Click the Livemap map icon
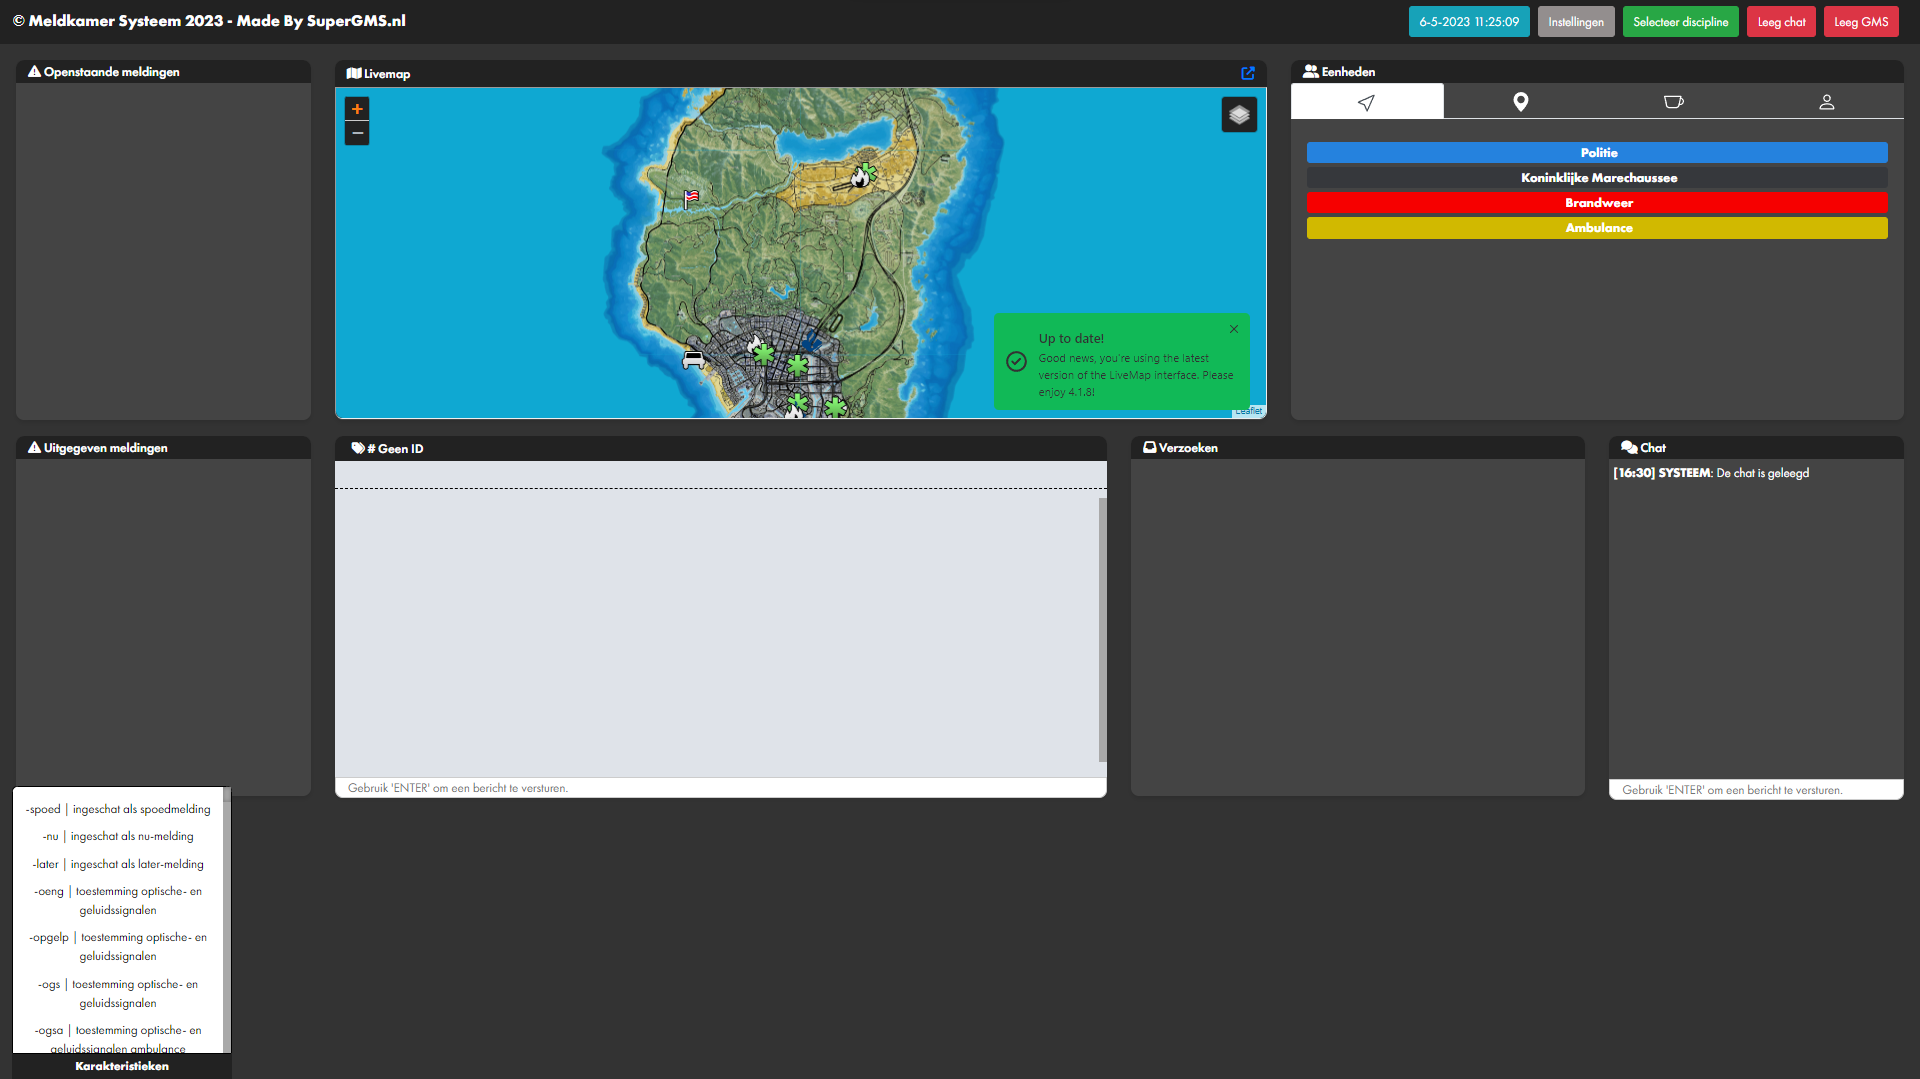The image size is (1920, 1079). 354,73
